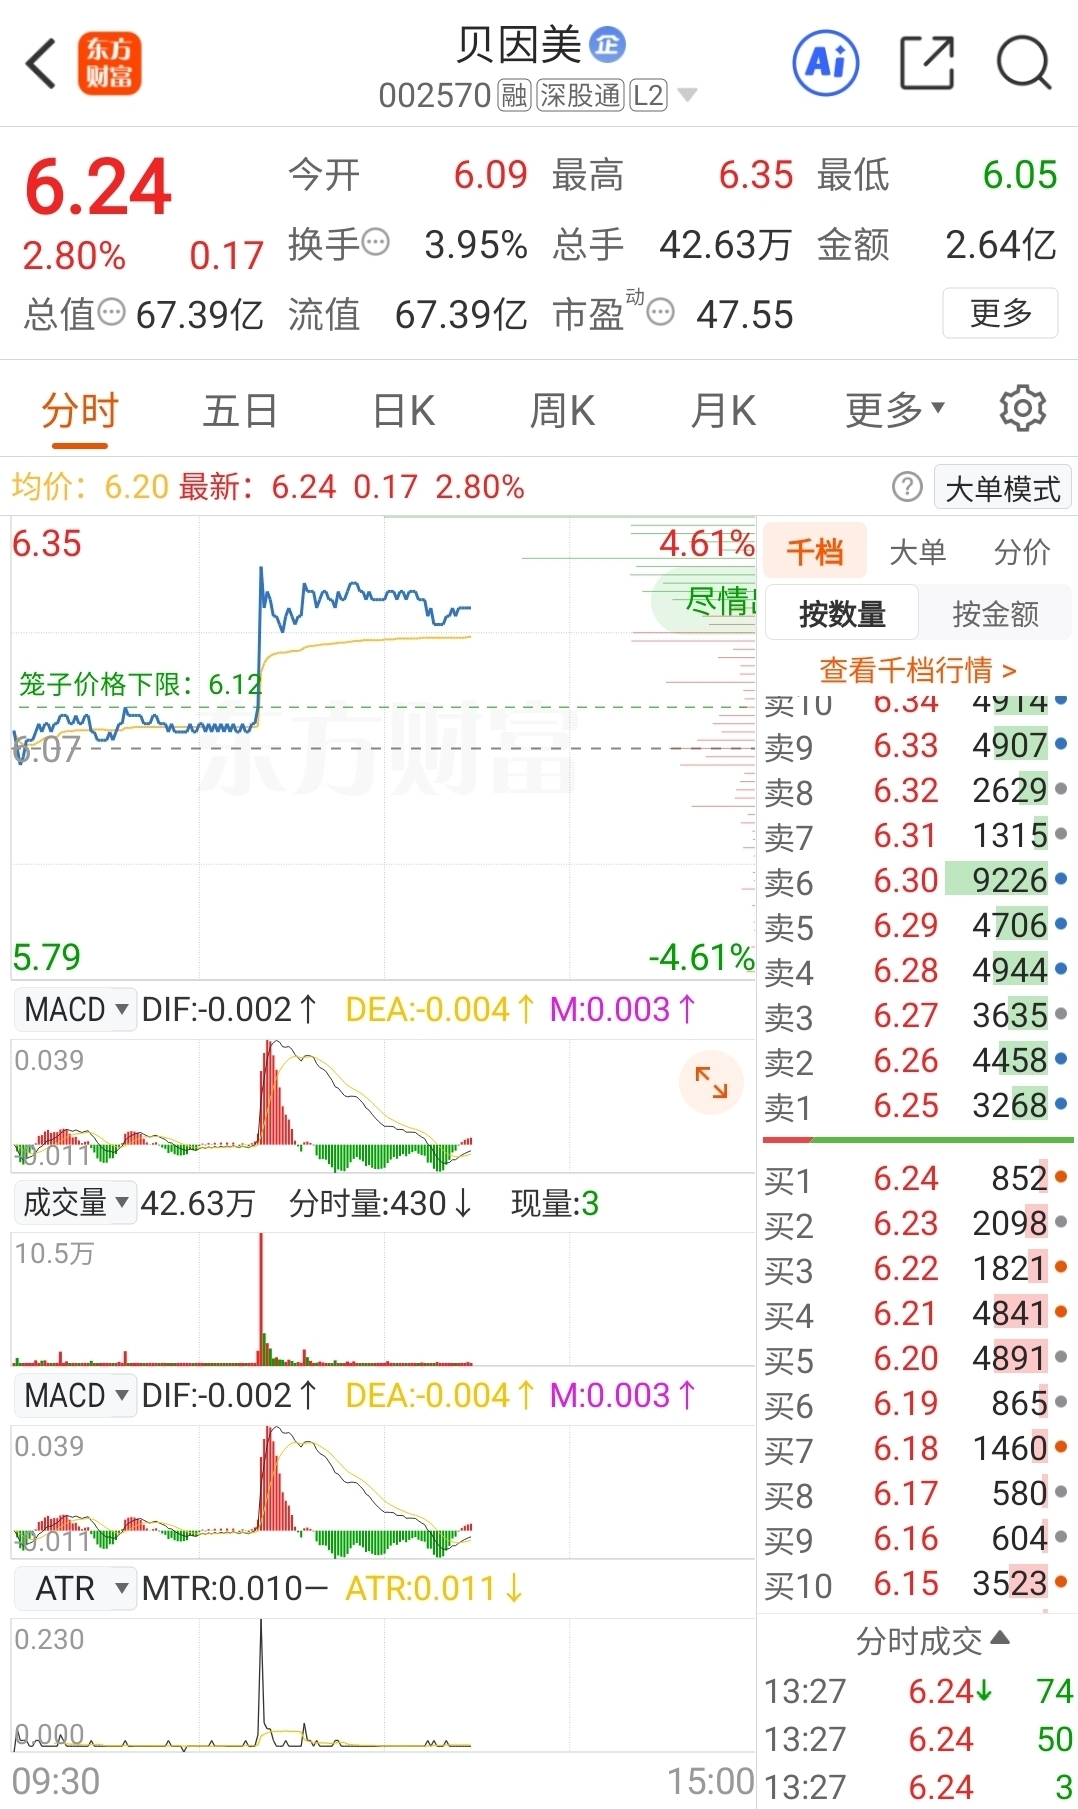Tap the 更多 quote details button

[1000, 313]
